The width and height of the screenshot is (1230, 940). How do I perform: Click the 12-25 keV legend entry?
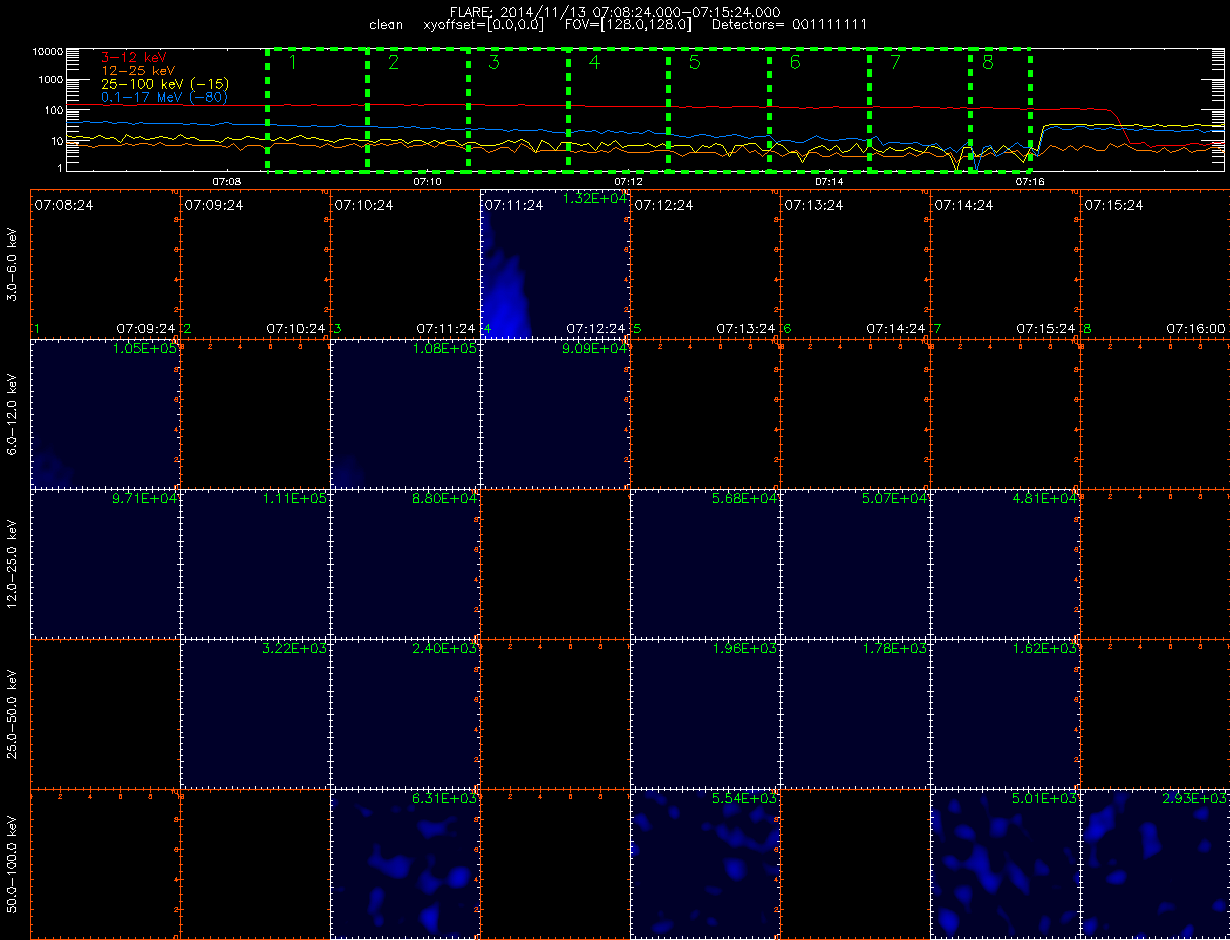[137, 71]
